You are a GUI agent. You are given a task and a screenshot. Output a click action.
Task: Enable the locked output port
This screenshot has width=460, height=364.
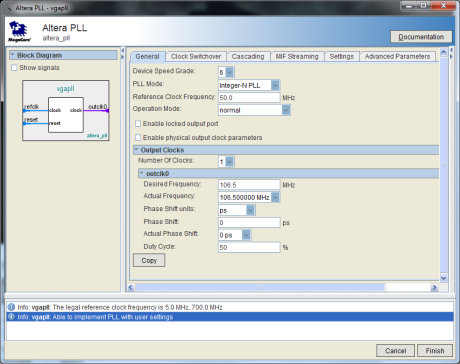[138, 124]
